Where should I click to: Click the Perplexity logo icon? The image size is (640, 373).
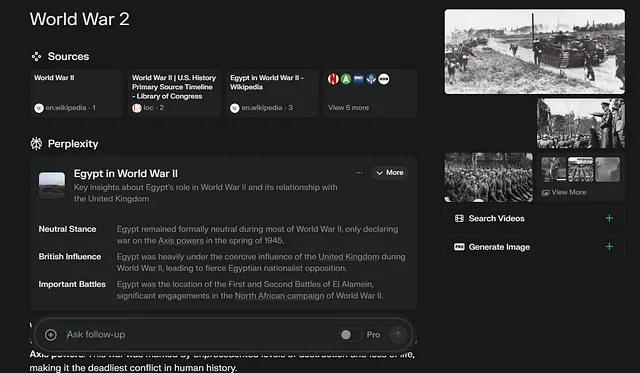coord(36,144)
